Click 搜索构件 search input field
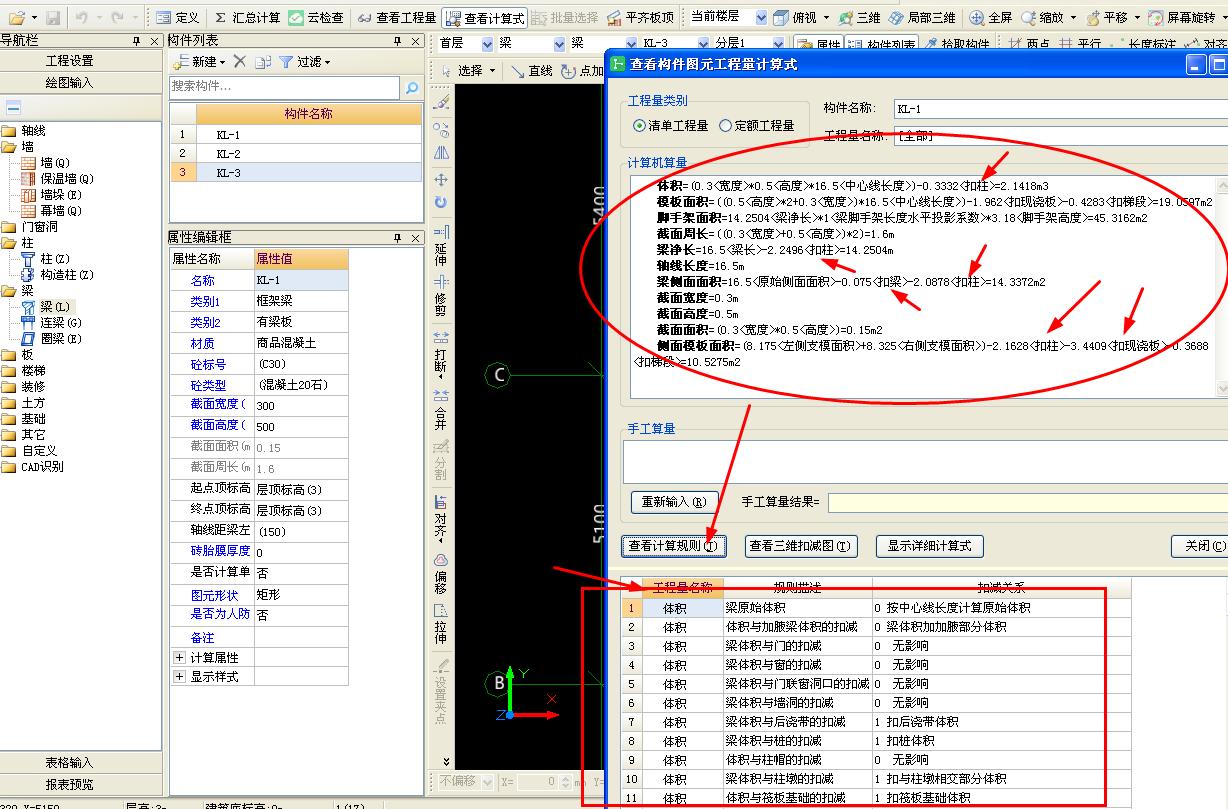The height and width of the screenshot is (809, 1228). coord(284,88)
